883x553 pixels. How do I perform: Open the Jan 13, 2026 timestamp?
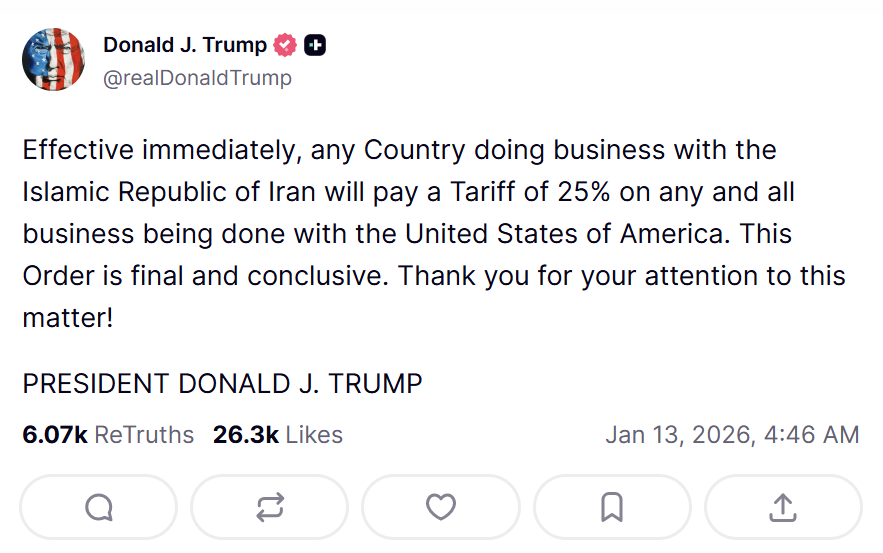tap(732, 435)
